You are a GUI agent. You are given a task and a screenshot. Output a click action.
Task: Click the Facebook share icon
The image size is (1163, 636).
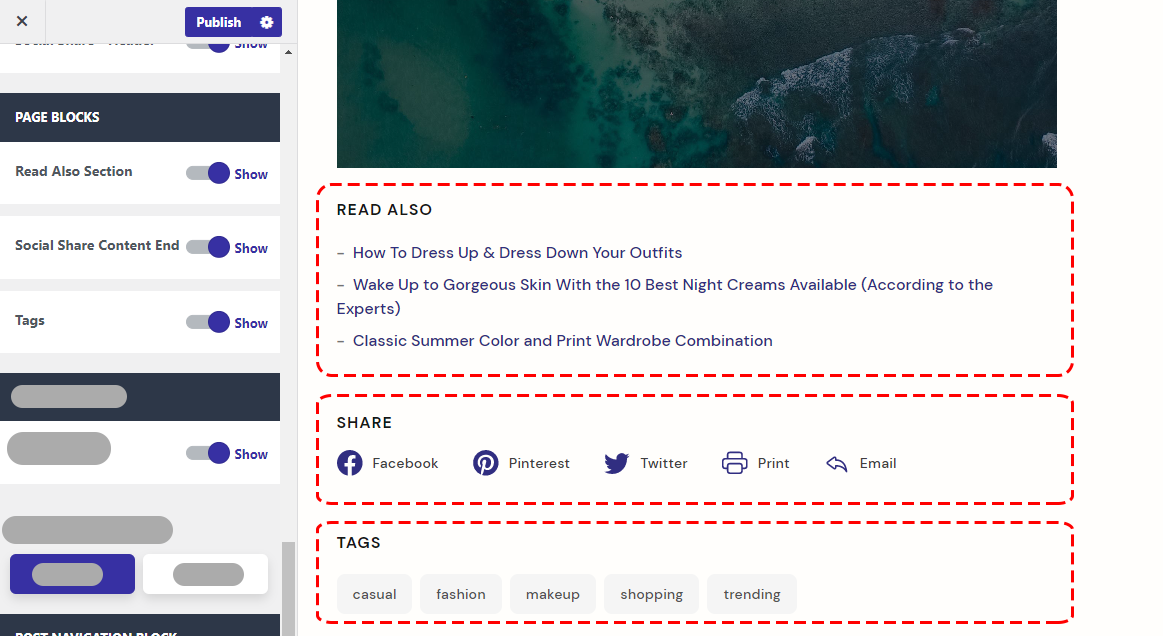(349, 463)
